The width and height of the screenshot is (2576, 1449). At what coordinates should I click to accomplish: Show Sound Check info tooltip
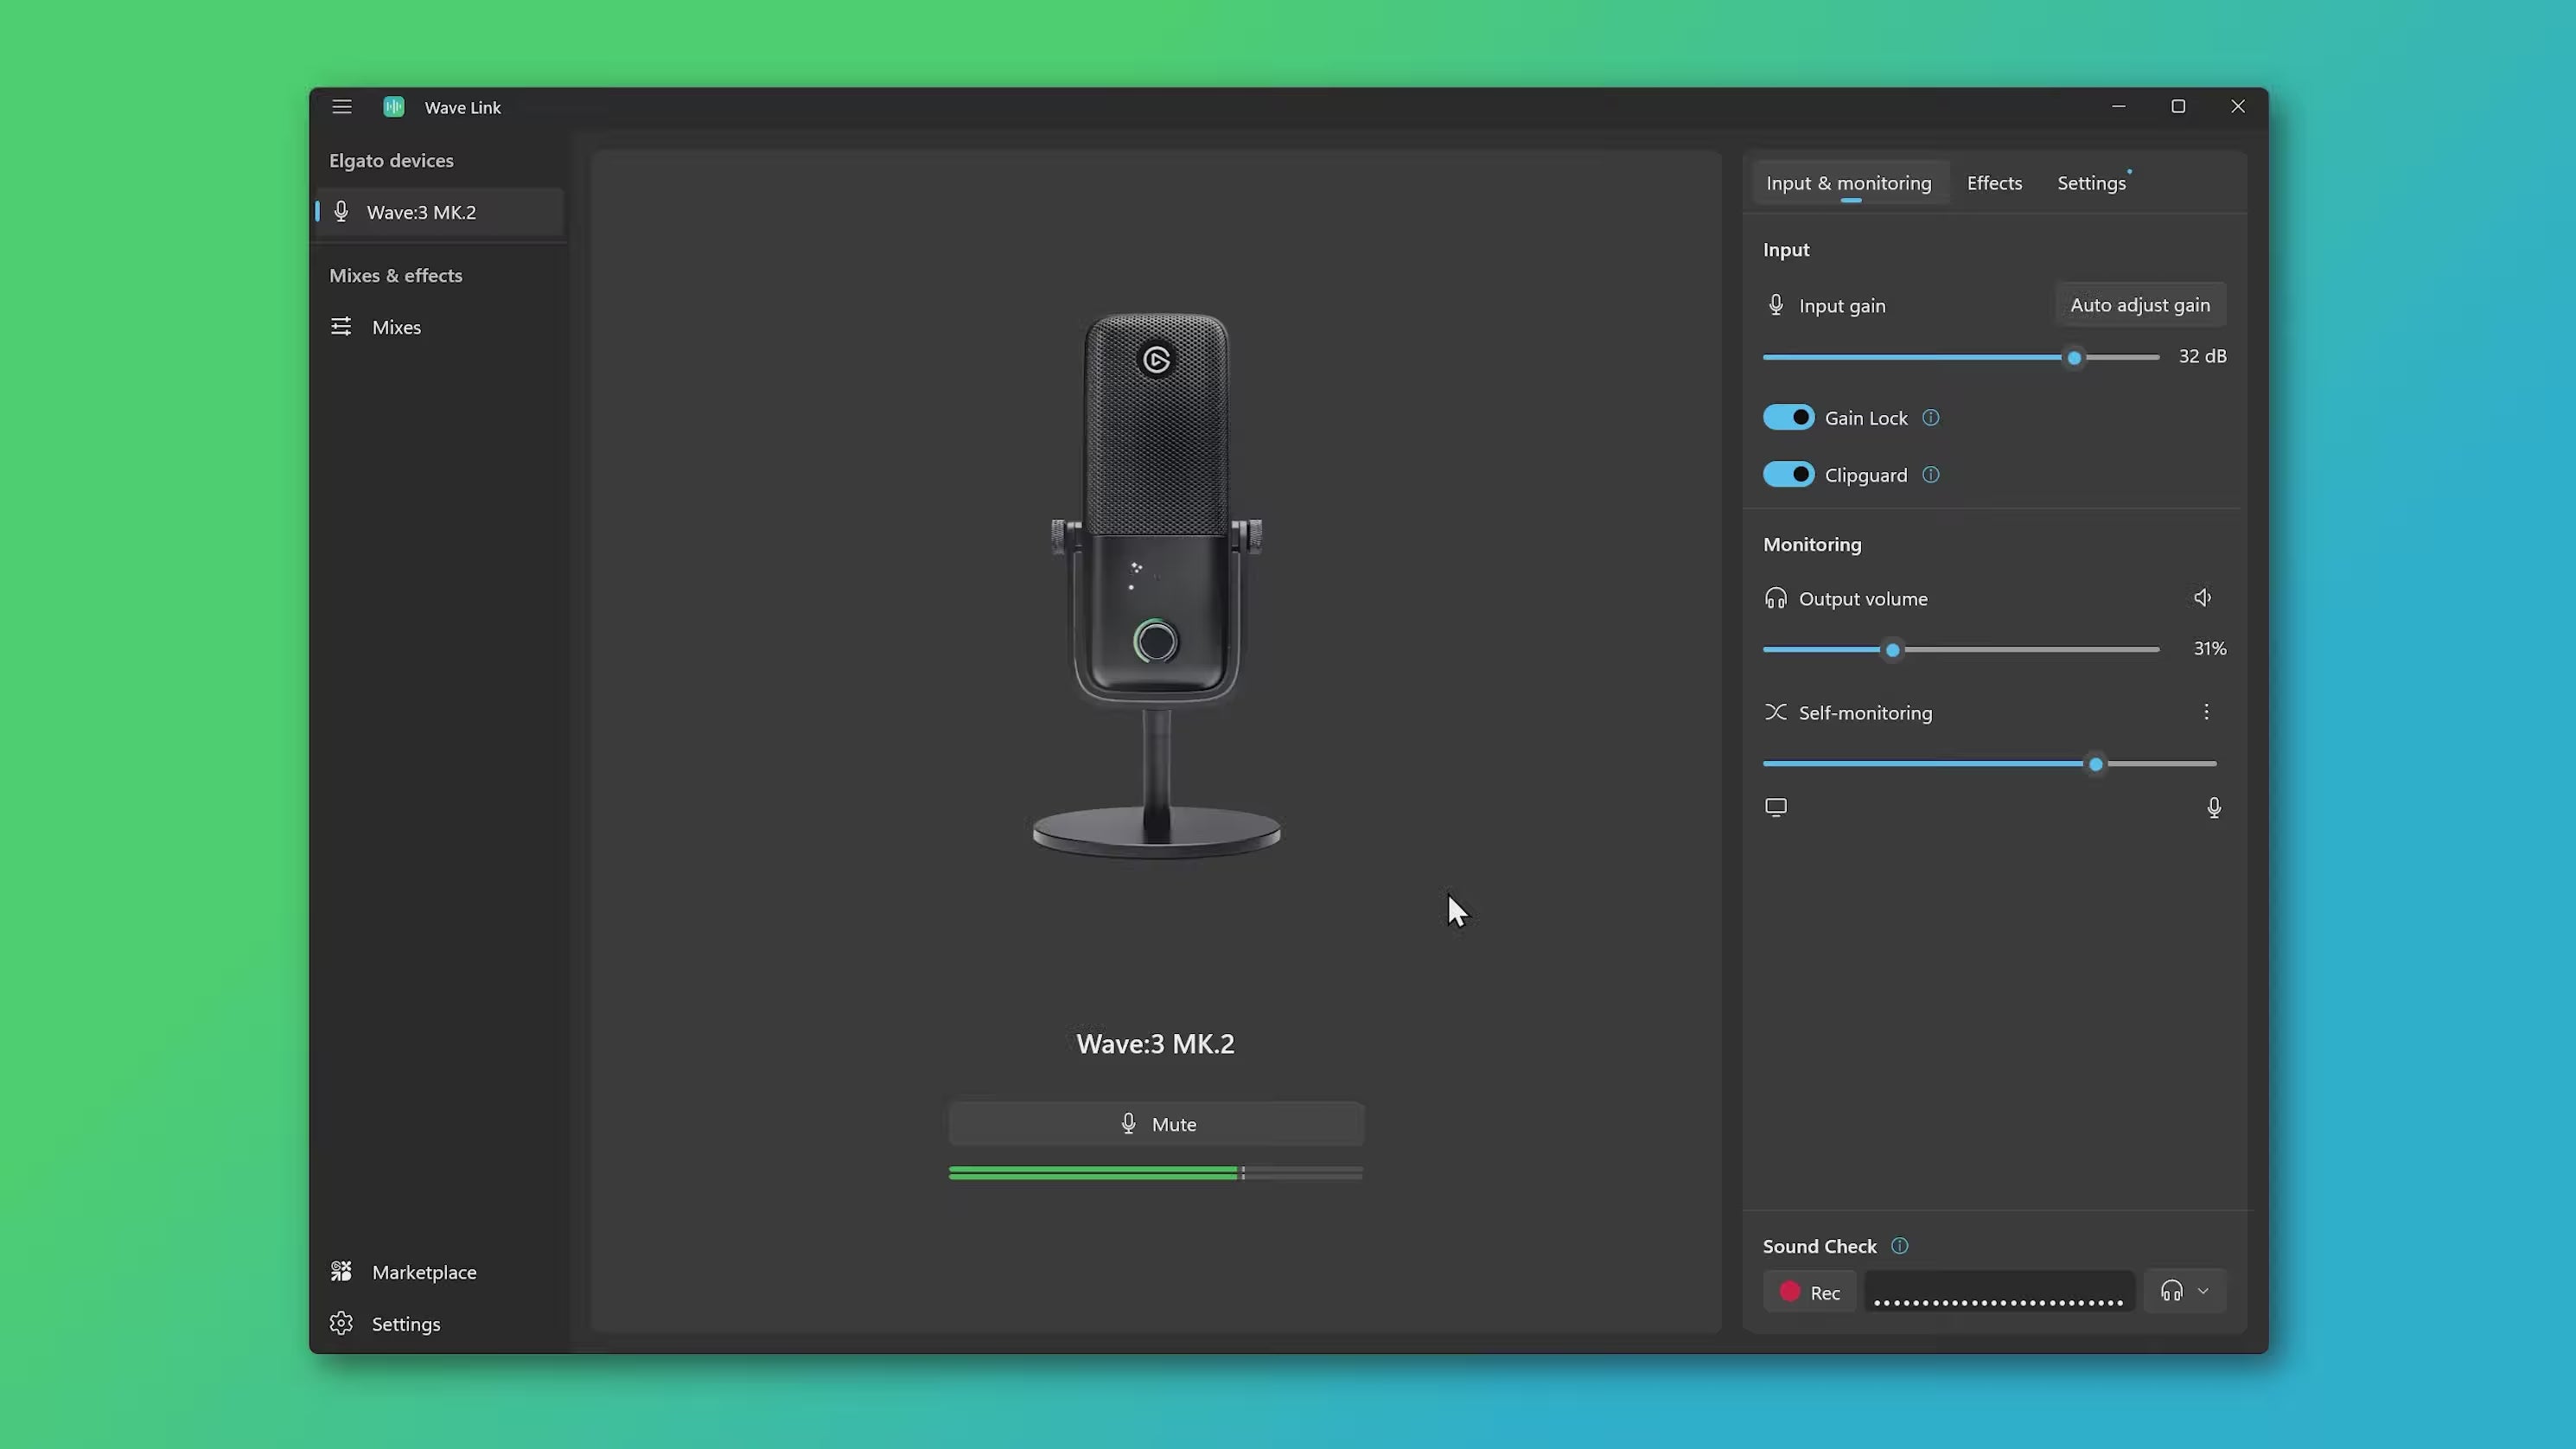point(1900,1246)
